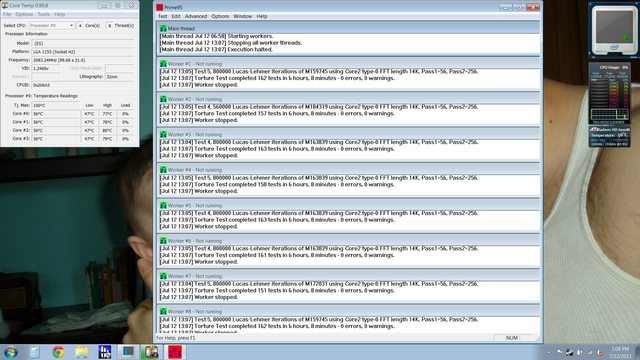Click the red Prime95 taskbar icon
Viewport: 640px width, 360px height.
click(x=175, y=352)
